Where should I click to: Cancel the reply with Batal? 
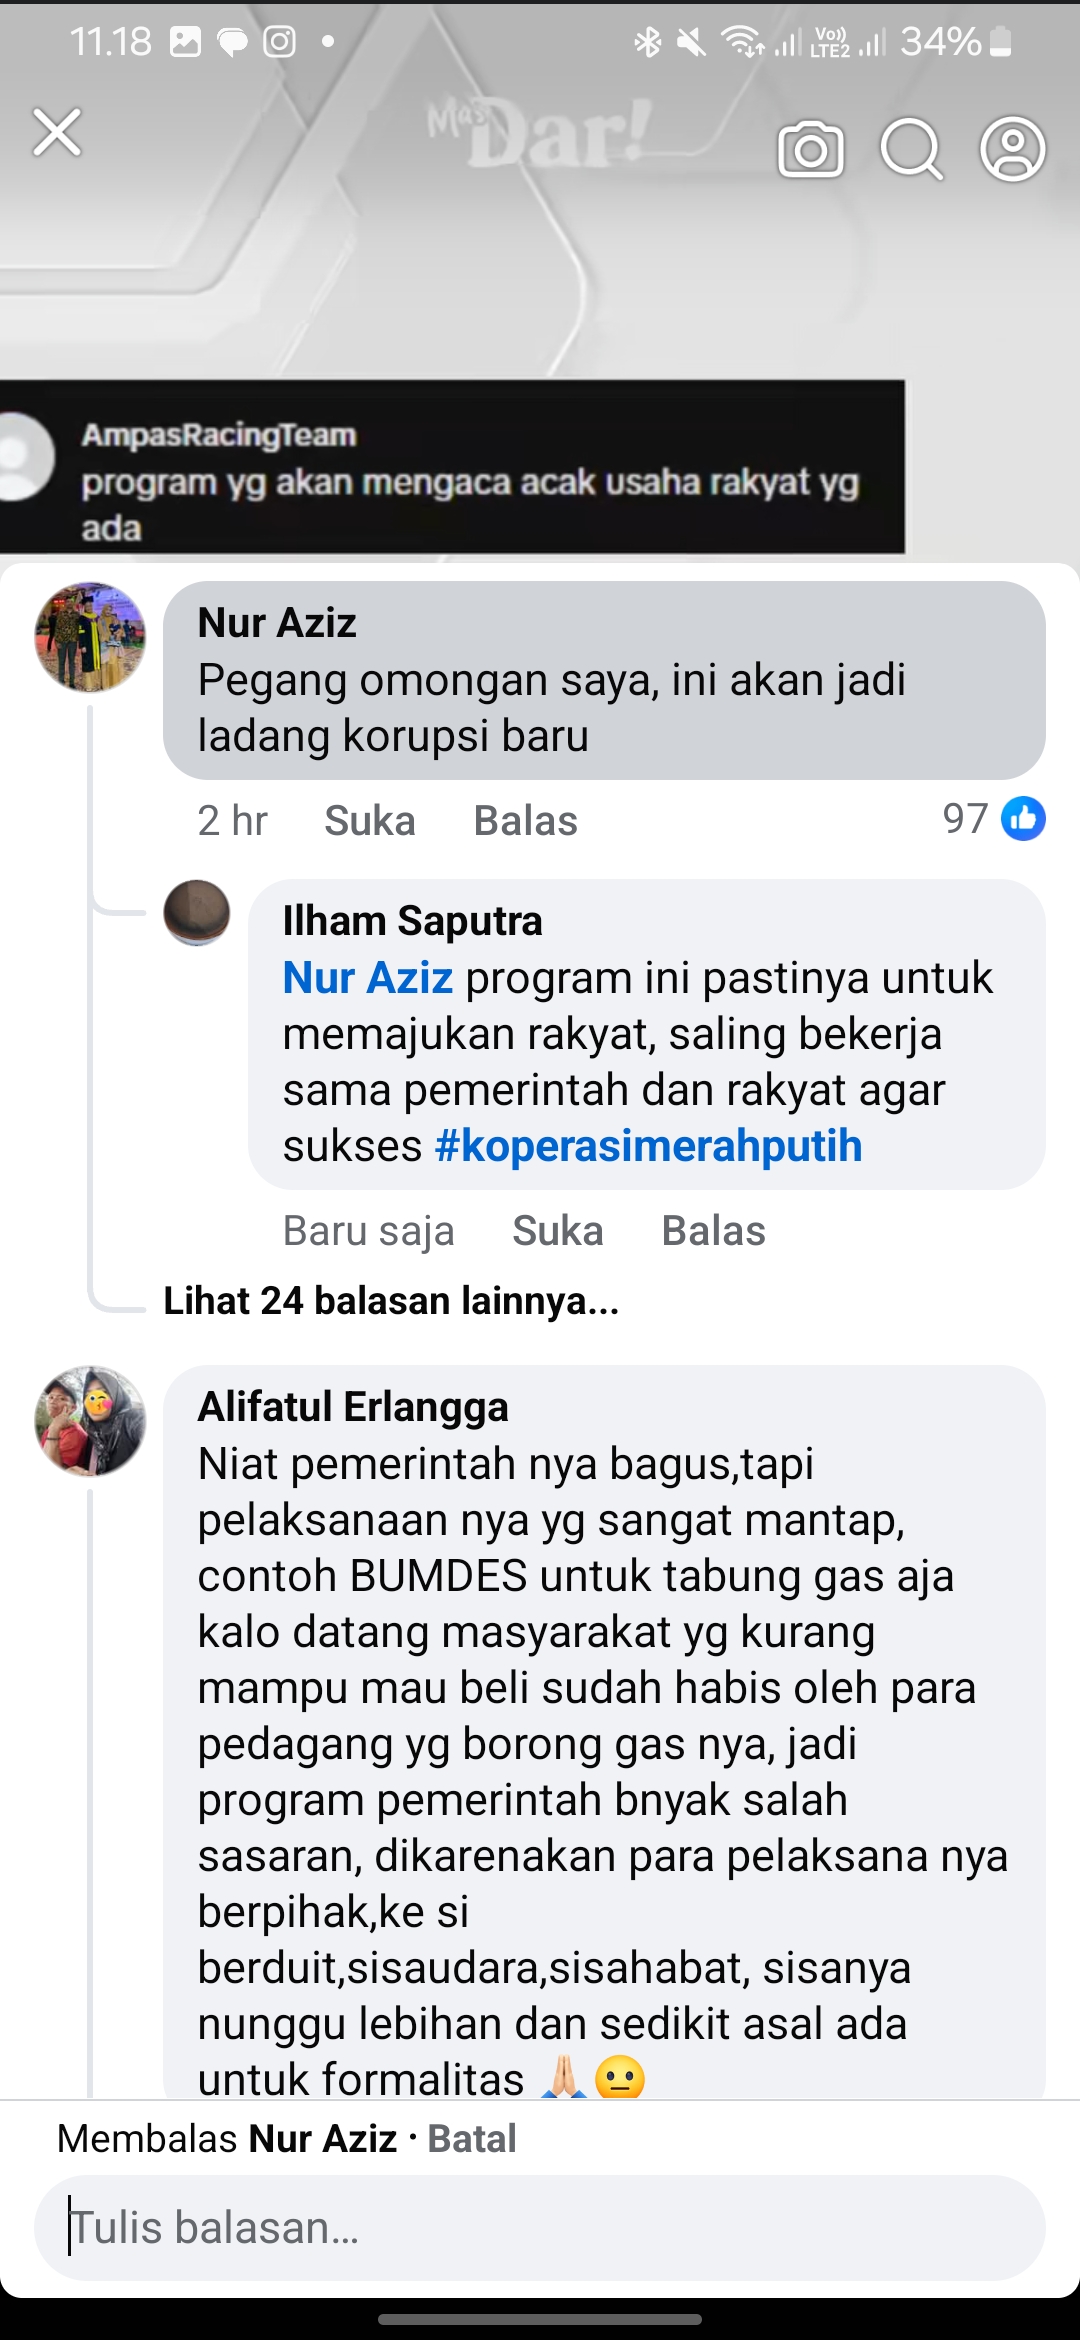tap(472, 2139)
